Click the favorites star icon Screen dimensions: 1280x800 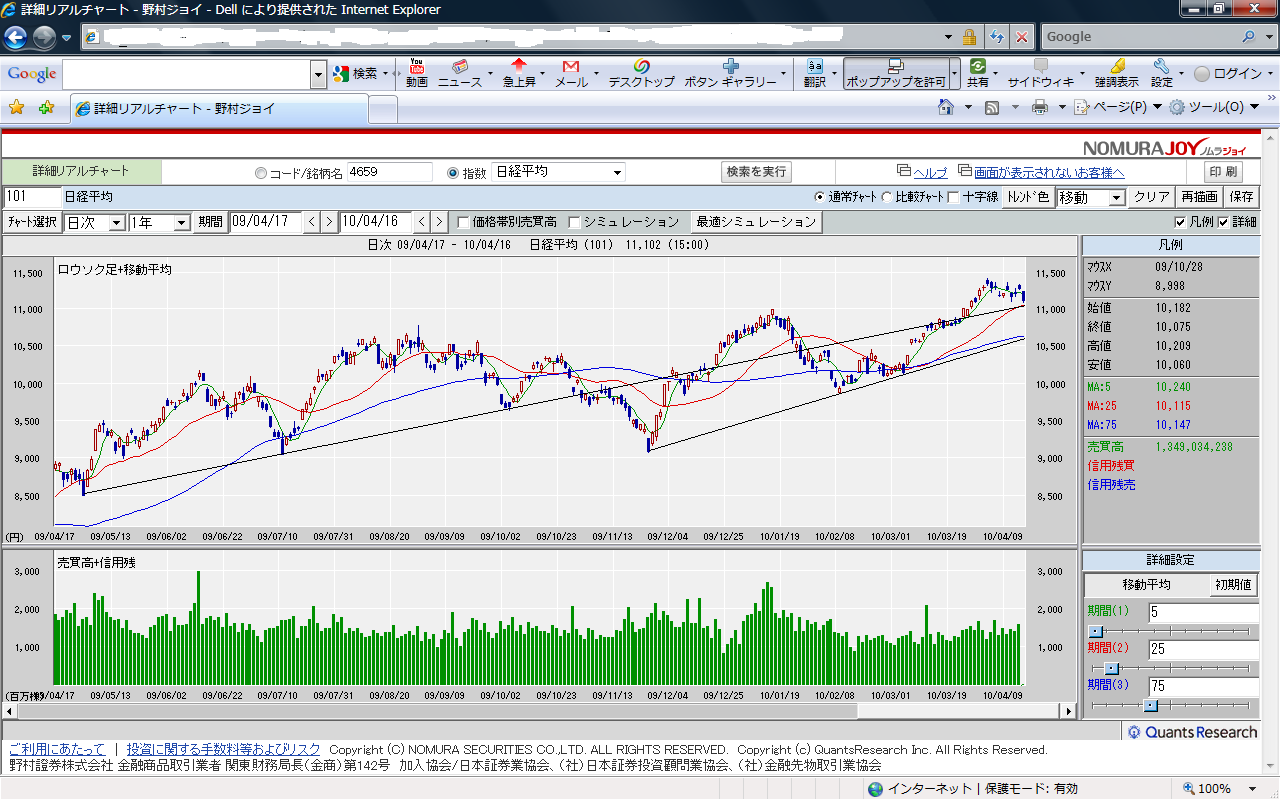tap(17, 107)
